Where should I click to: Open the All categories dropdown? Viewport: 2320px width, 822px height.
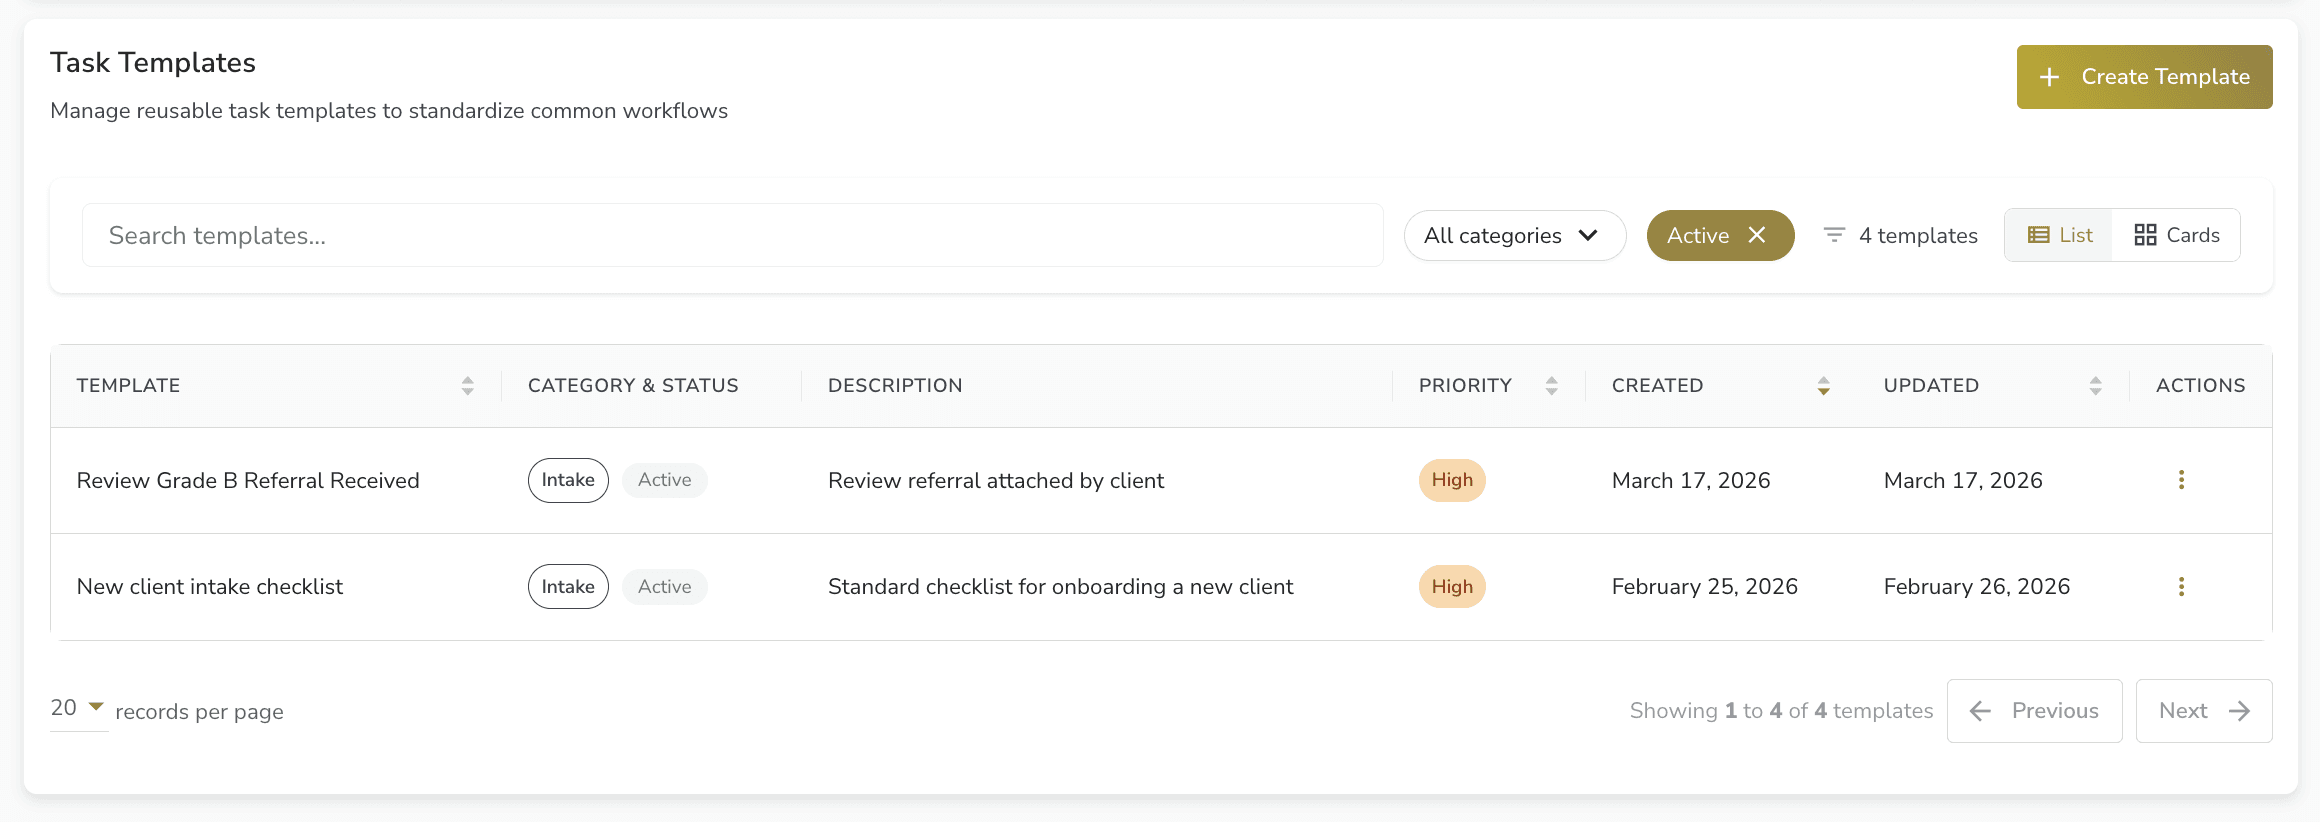[1514, 236]
